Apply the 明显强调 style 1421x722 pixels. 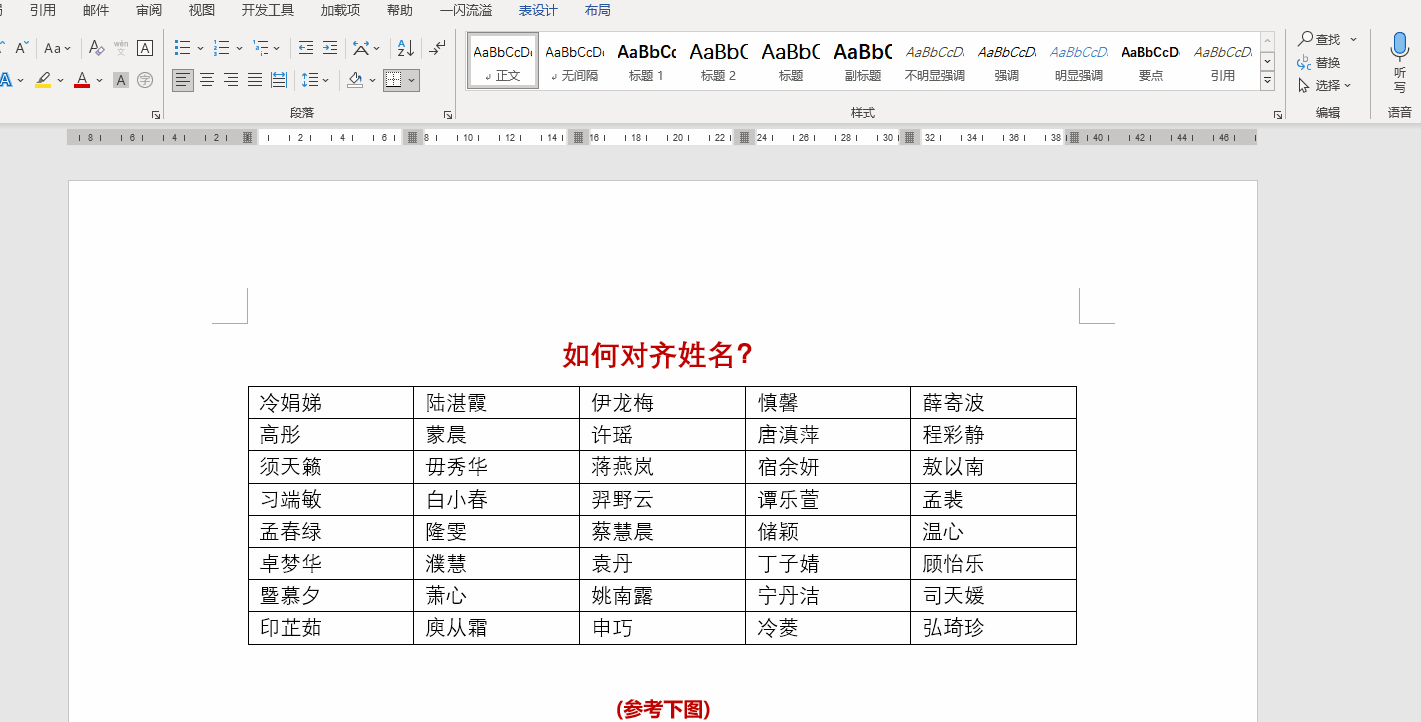pos(1078,60)
